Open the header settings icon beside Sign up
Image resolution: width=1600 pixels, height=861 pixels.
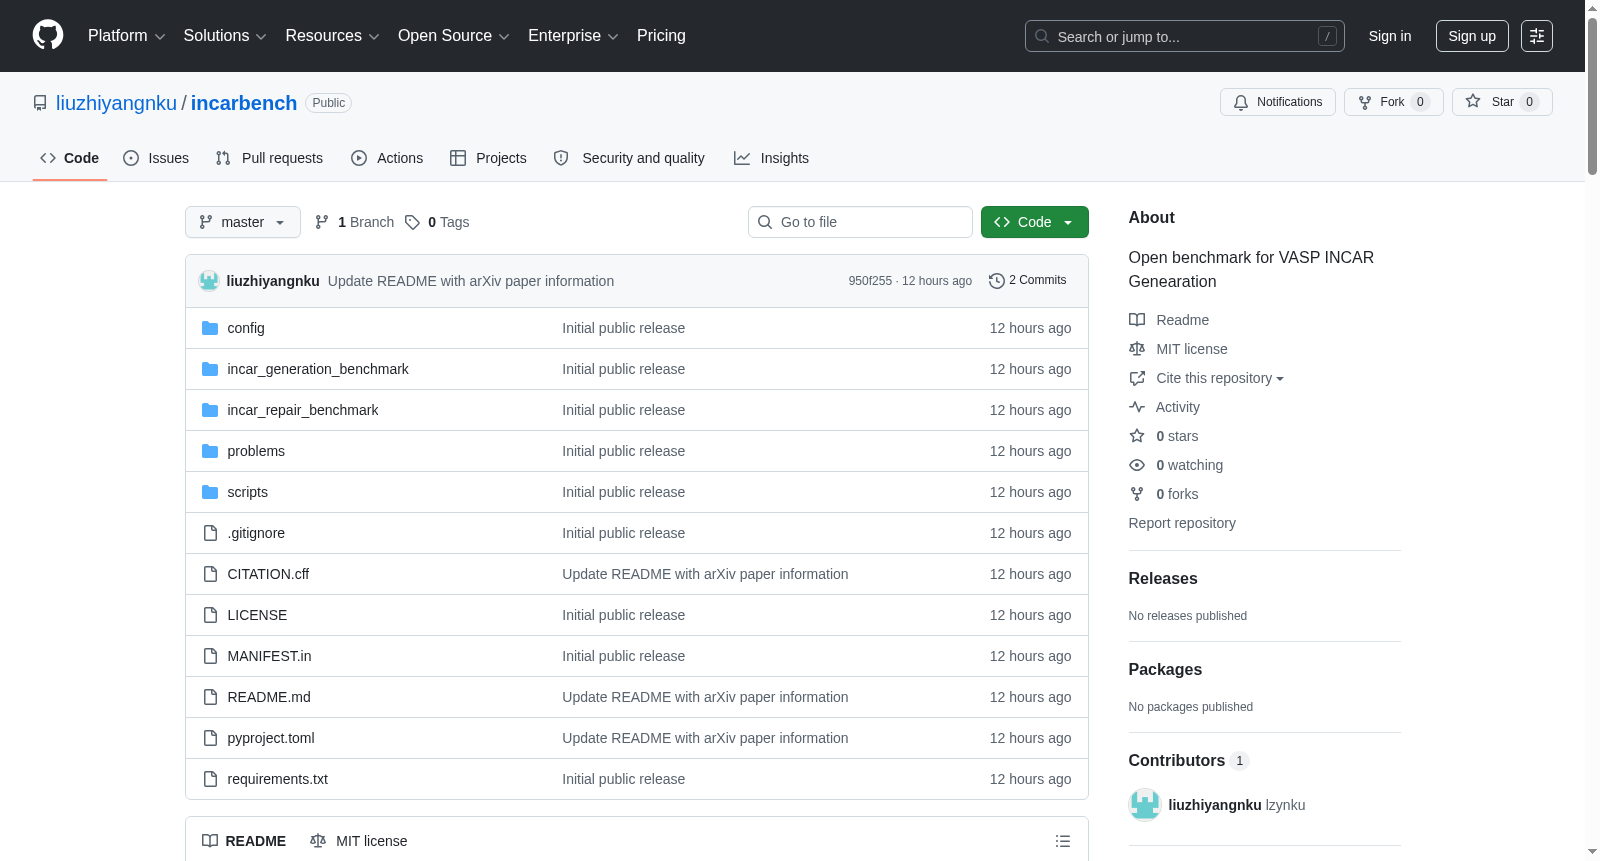[1537, 36]
